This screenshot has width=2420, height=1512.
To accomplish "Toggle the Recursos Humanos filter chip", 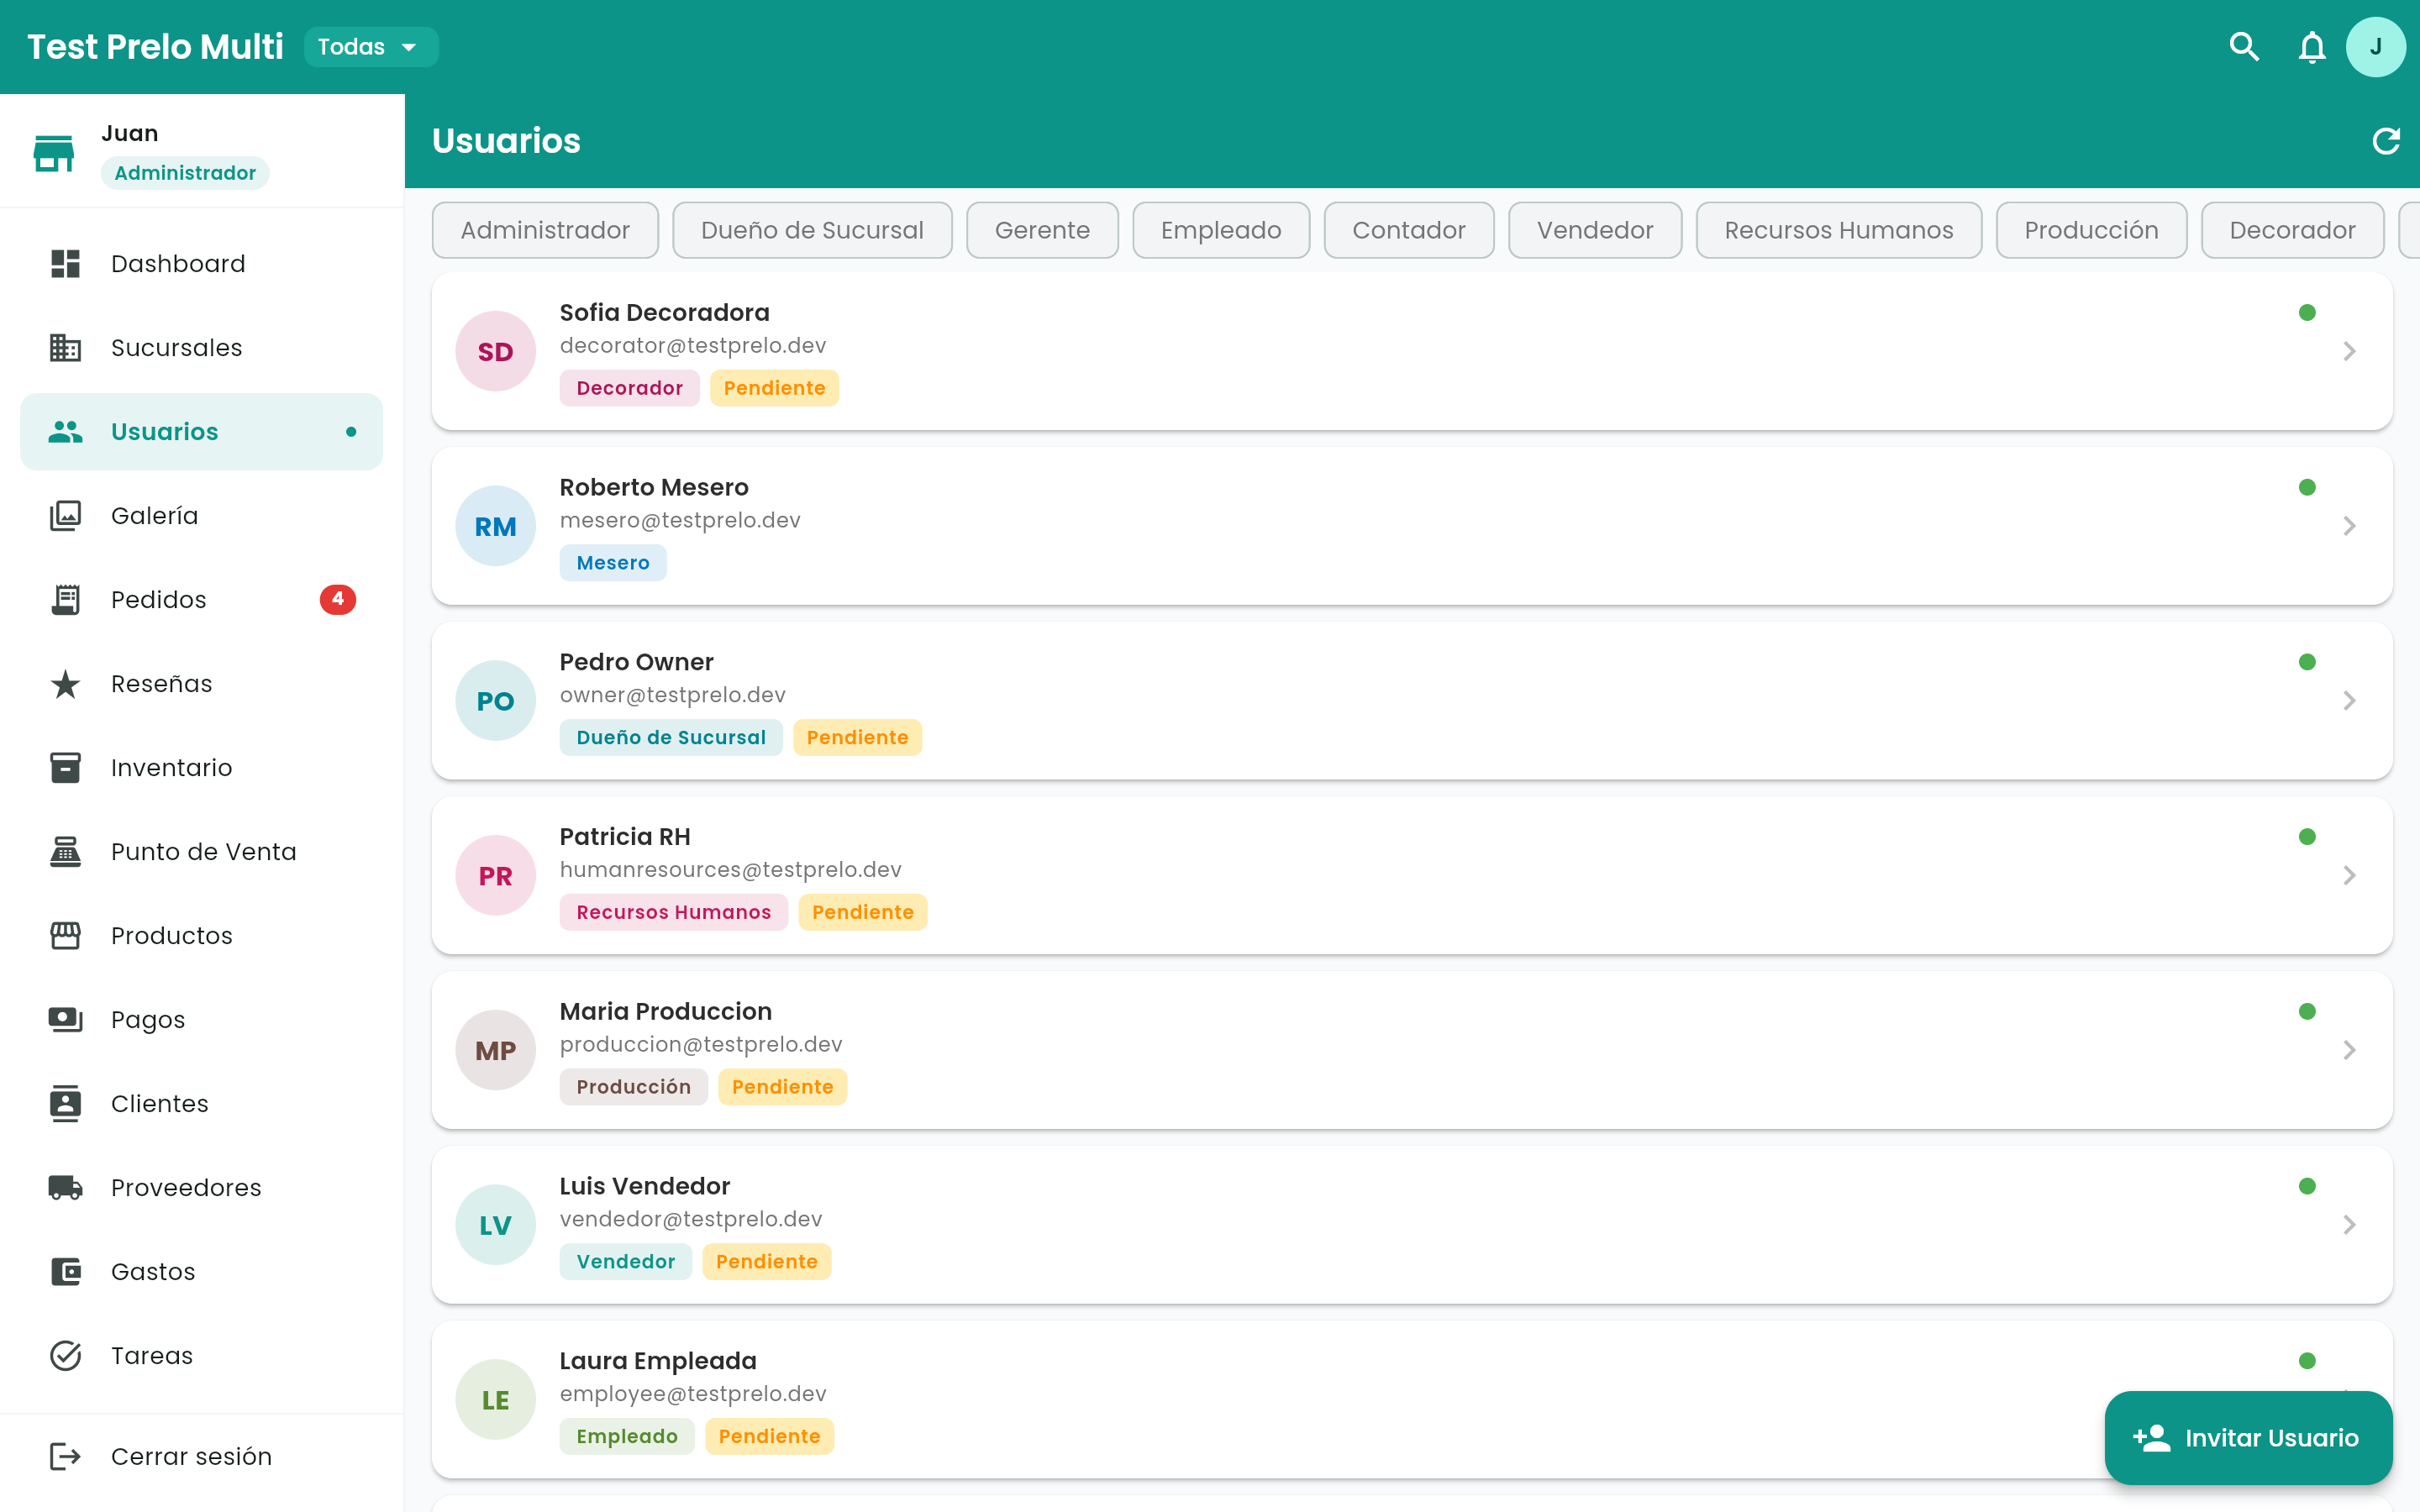I will pos(1838,230).
